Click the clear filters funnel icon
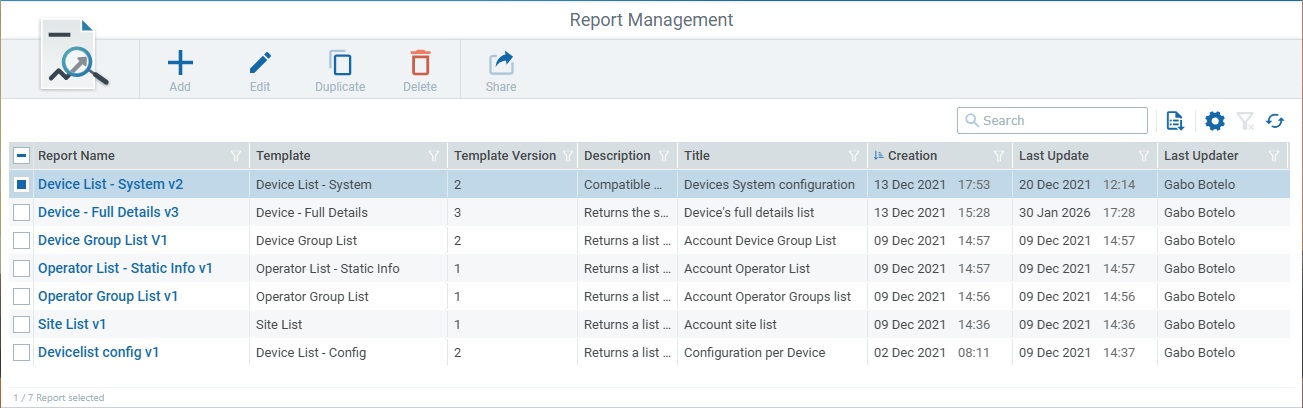Screen dimensions: 1303x408 tap(1245, 121)
